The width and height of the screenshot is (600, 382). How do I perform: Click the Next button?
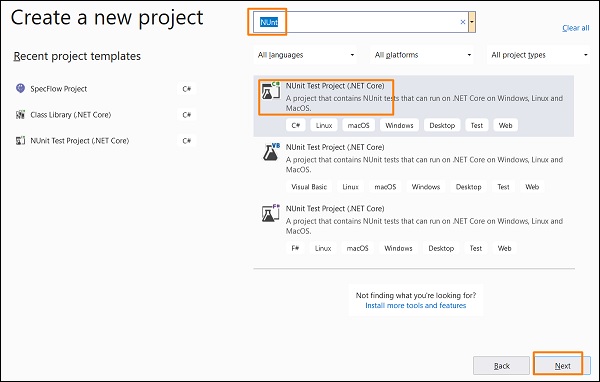(x=562, y=366)
